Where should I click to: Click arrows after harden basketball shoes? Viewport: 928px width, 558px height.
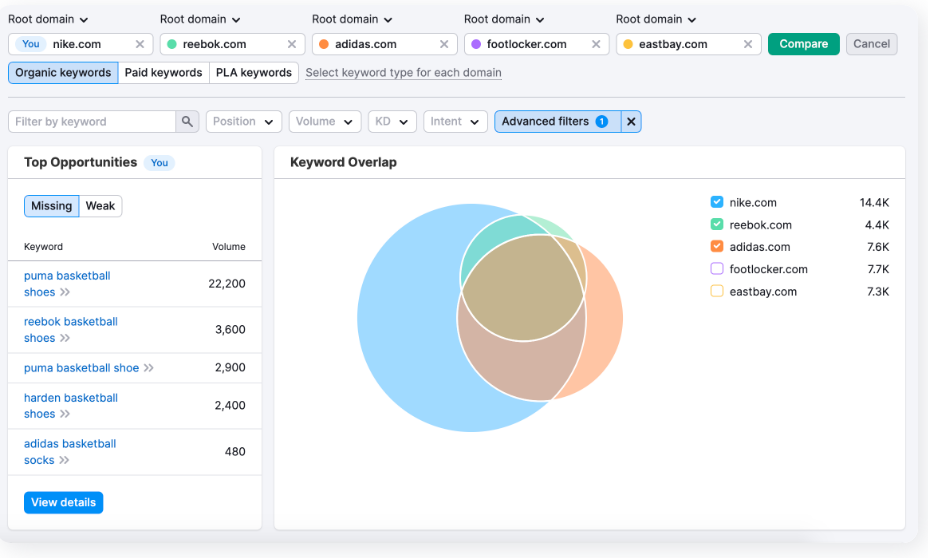click(65, 414)
